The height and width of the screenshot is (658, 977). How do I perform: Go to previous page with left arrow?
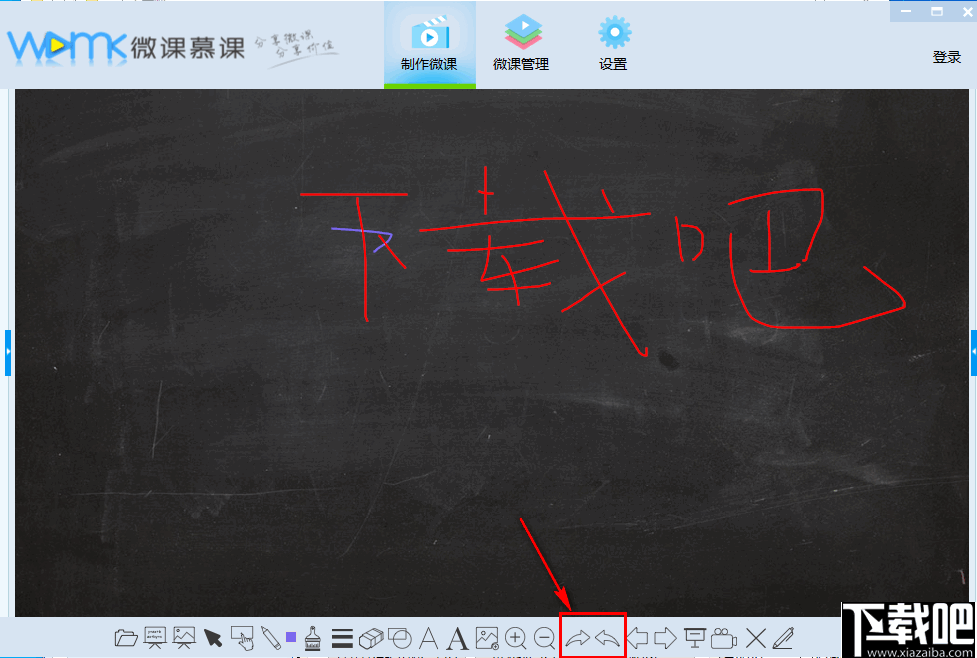pos(637,638)
